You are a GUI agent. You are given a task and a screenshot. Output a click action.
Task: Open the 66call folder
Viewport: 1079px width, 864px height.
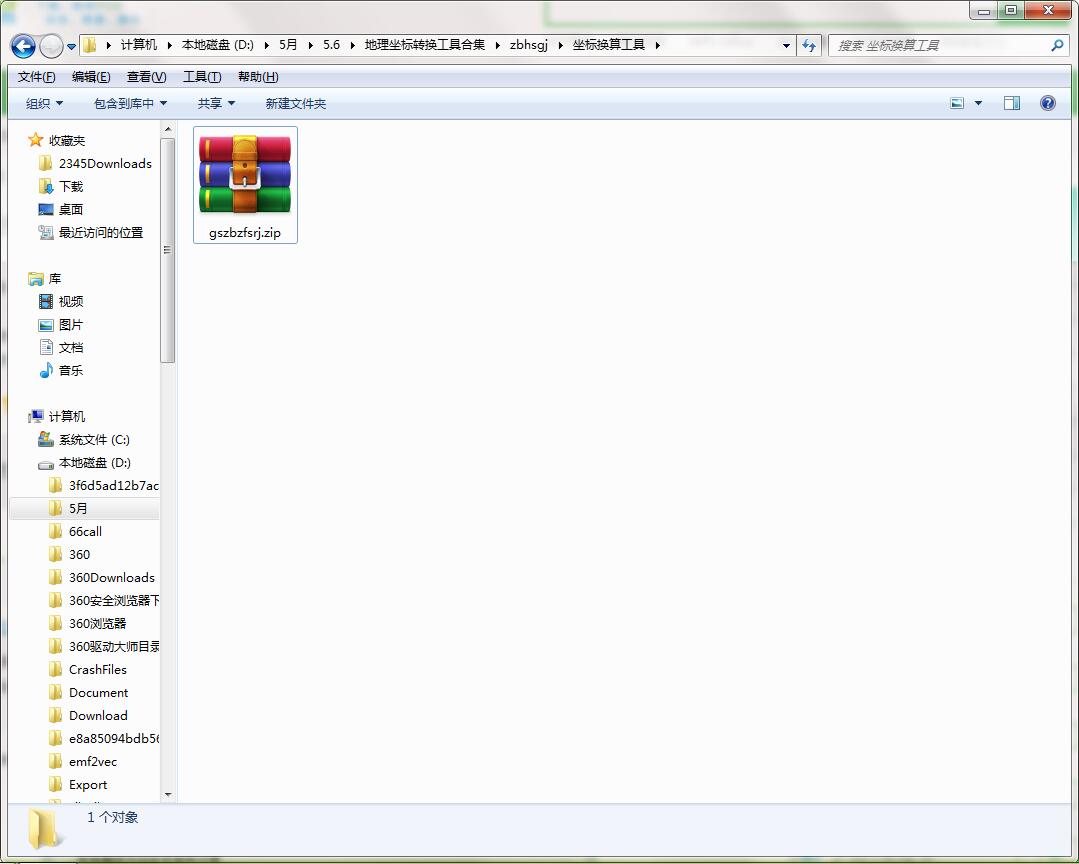coord(75,532)
